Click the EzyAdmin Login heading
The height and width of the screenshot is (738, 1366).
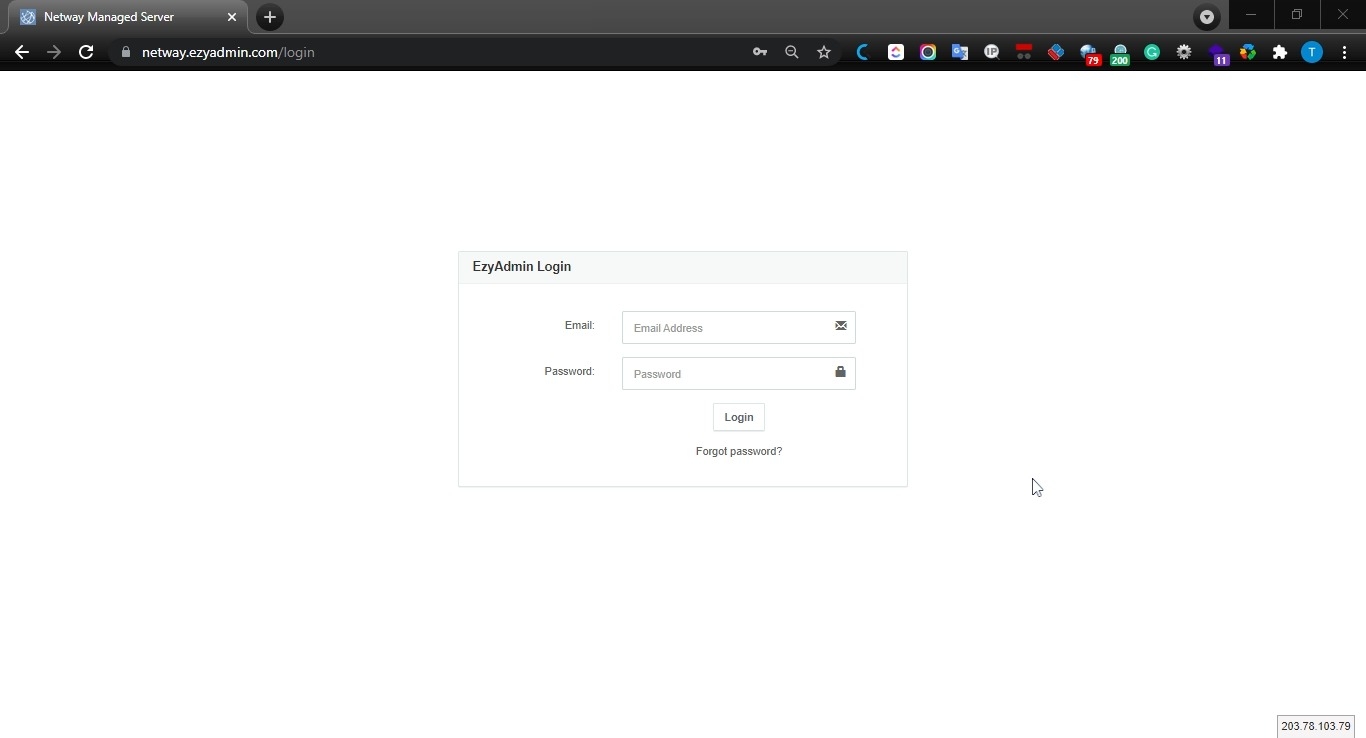click(522, 267)
